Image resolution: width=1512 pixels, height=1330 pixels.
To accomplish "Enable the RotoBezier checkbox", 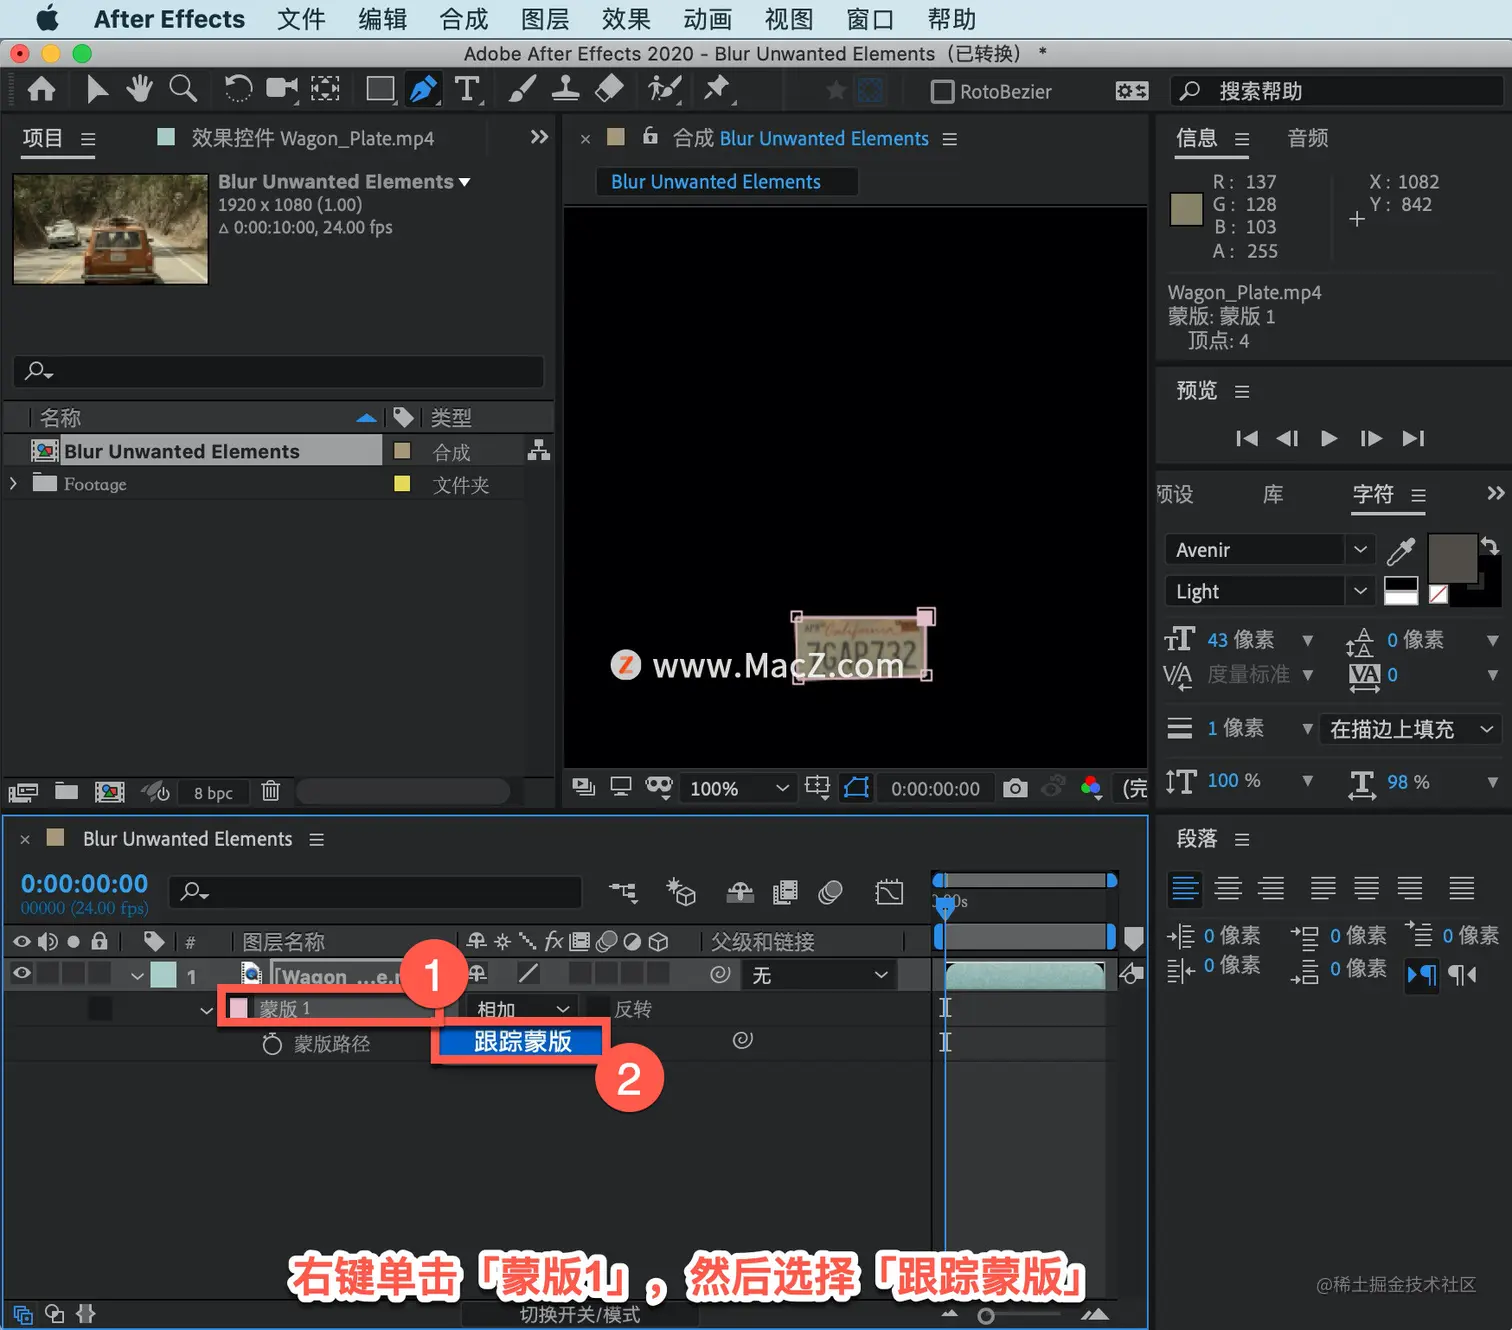I will [942, 92].
